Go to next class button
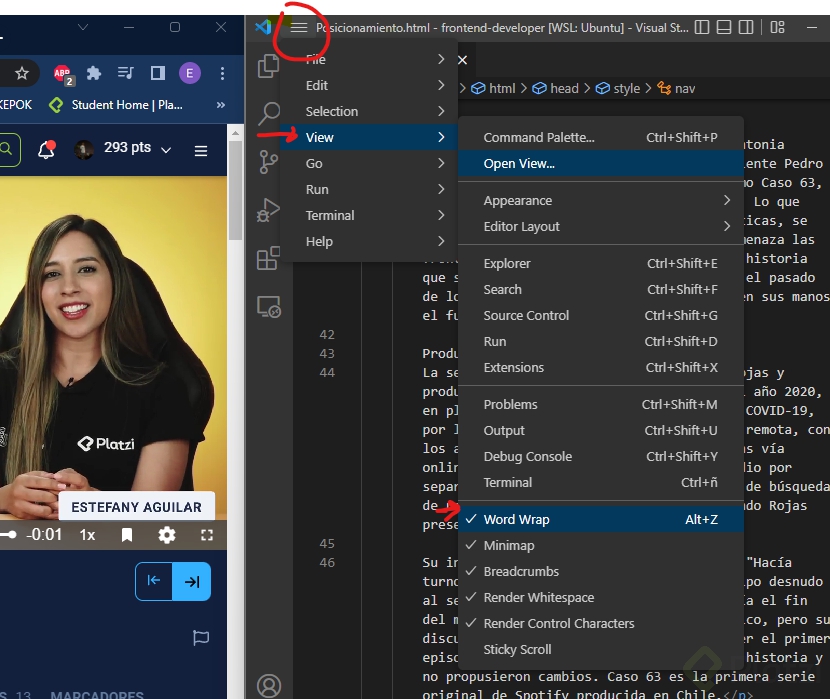This screenshot has width=830, height=699. point(192,582)
